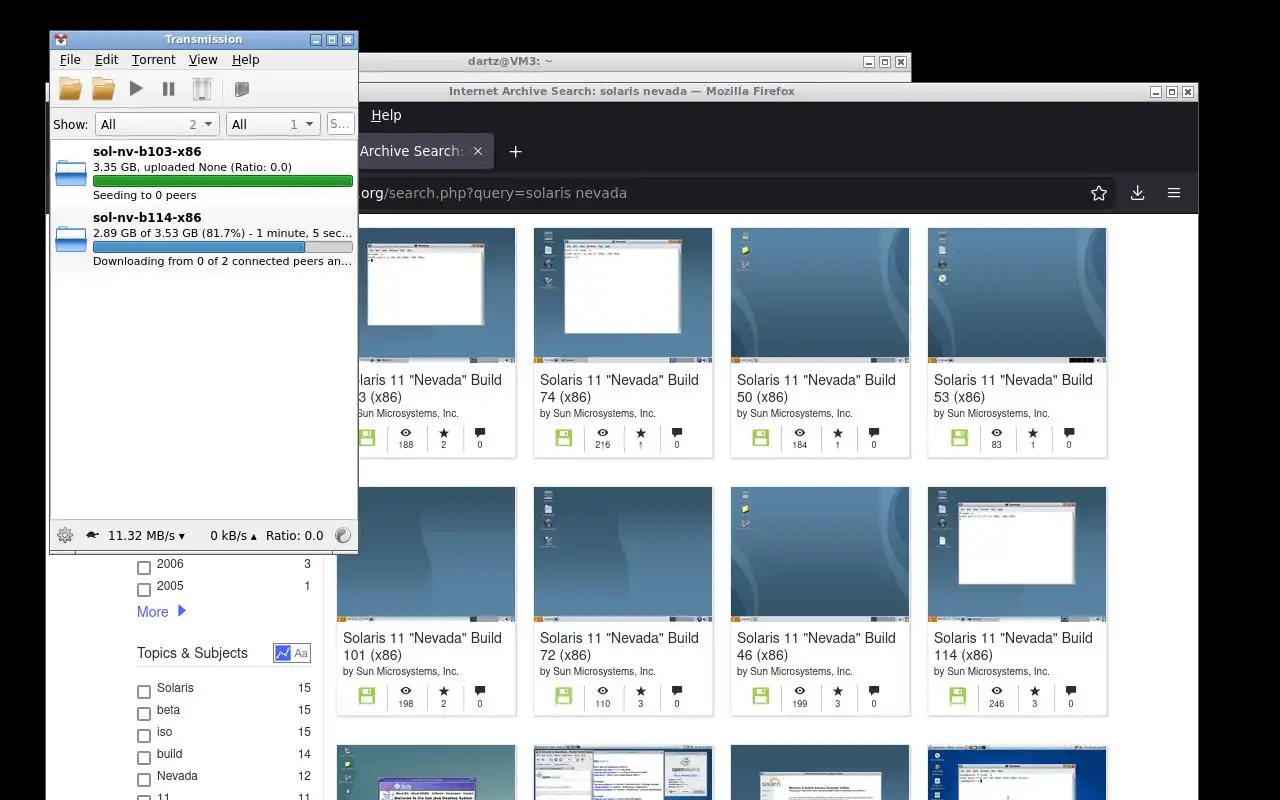
Task: Check the Nevada topic filter
Action: (x=144, y=779)
